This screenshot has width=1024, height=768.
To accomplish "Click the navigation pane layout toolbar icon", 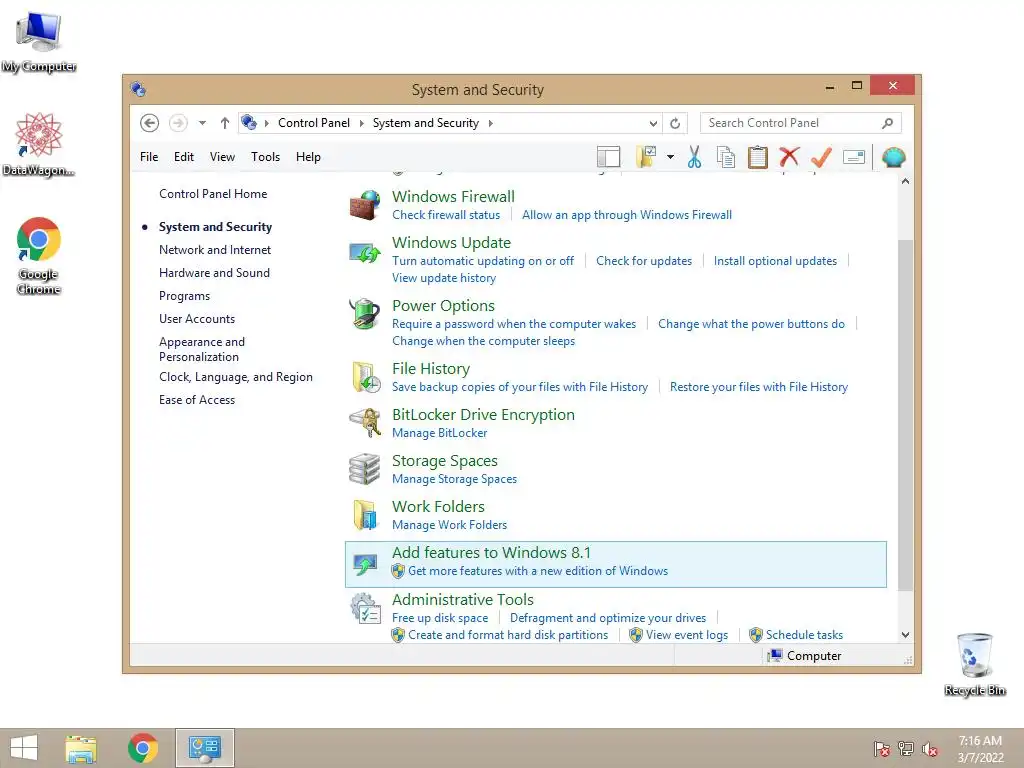I will coord(608,157).
